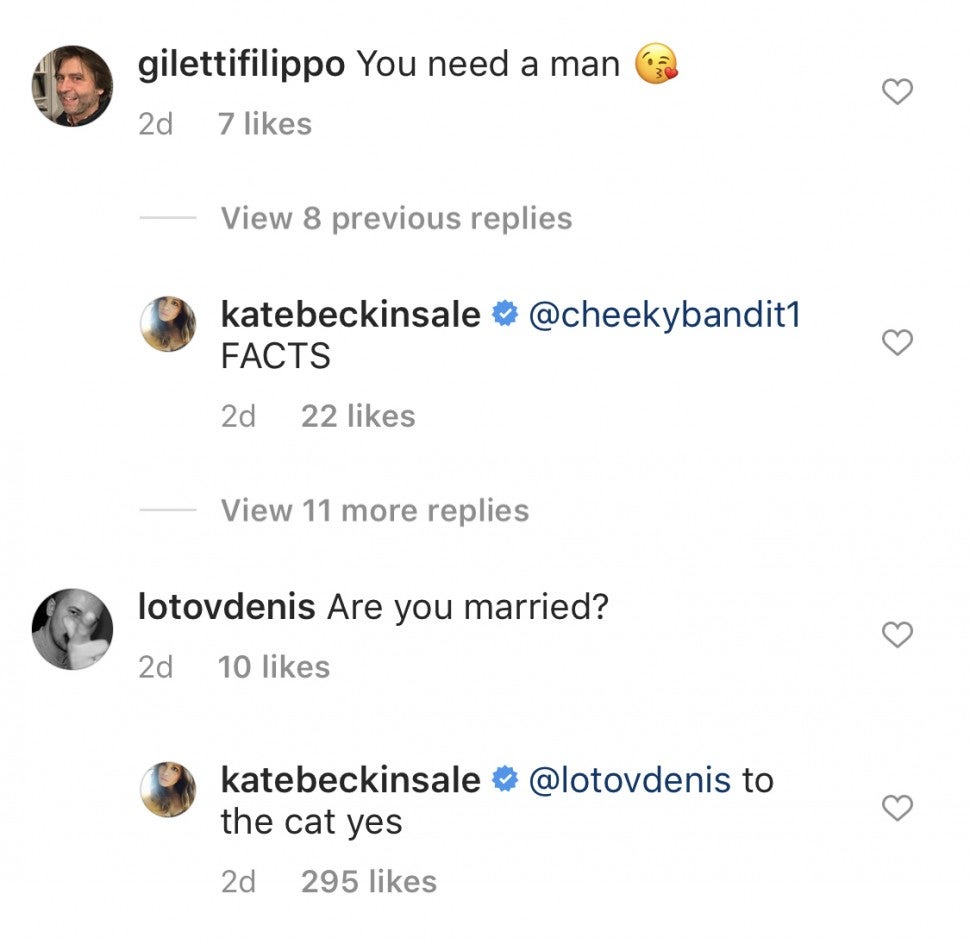Screen dimensions: 970x944
Task: Expand "View 8 previous replies"
Action: [396, 218]
